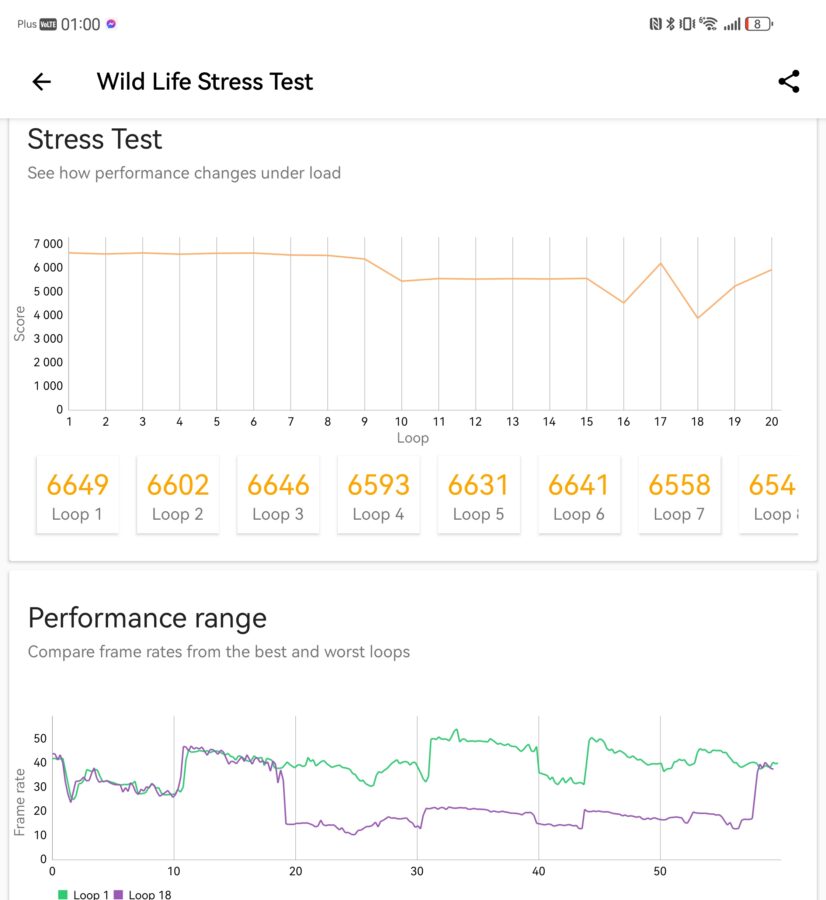Tap the Loop 5 score 6631 card
The height and width of the screenshot is (900, 826).
coord(478,496)
